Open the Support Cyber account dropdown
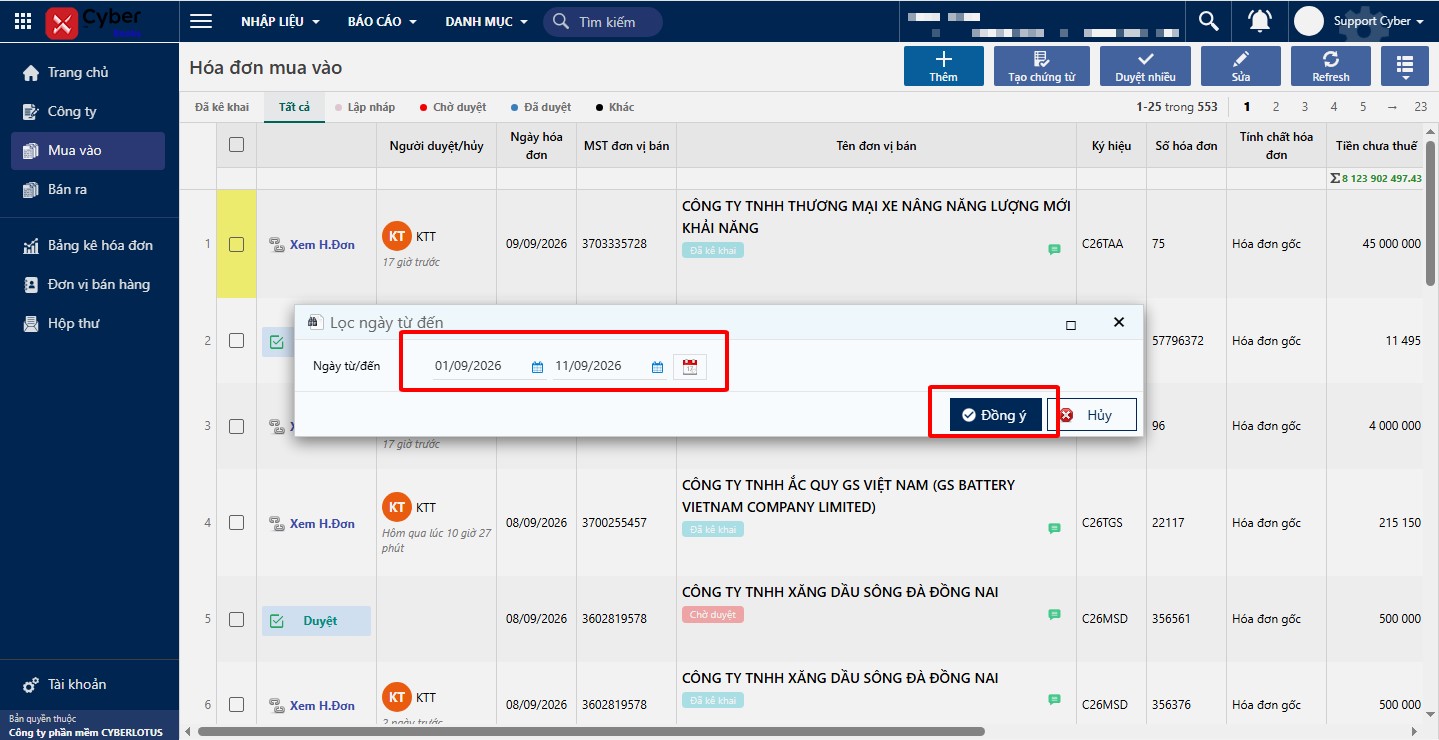This screenshot has width=1439, height=740. coord(1379,21)
